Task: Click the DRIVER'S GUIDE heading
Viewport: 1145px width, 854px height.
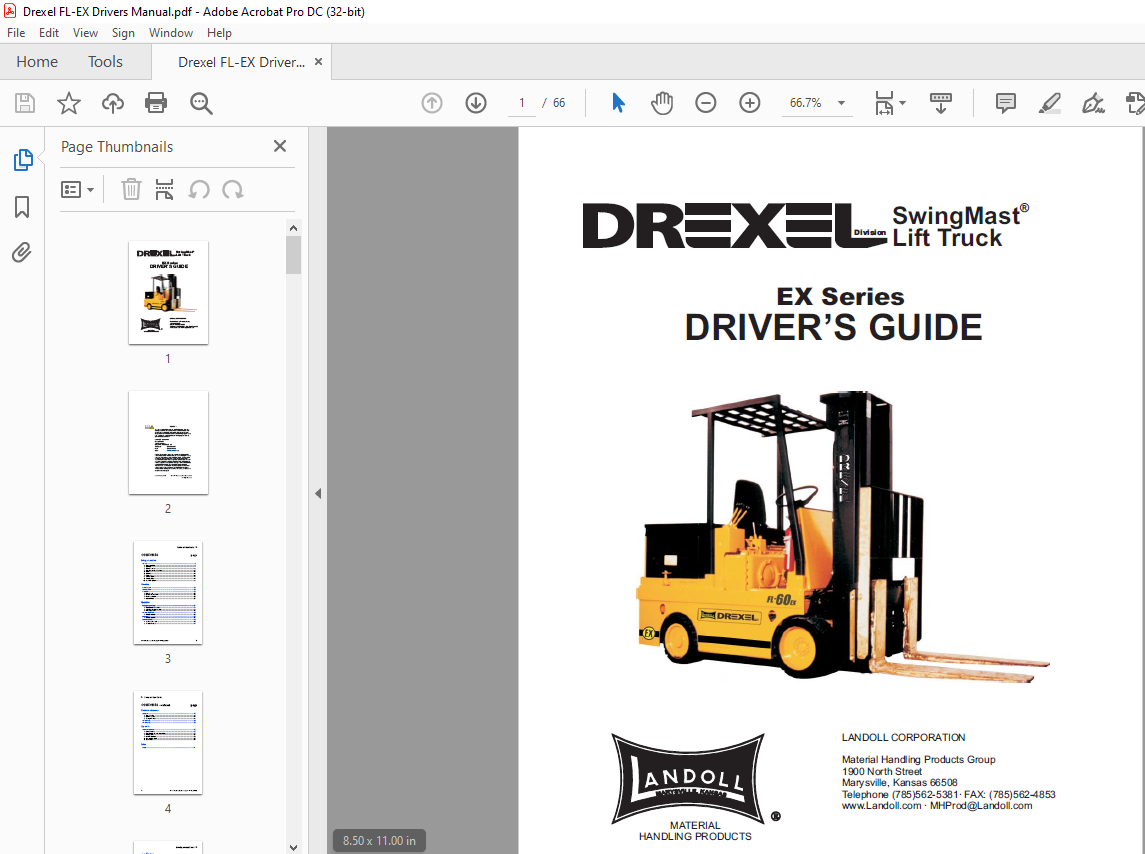Action: click(833, 327)
